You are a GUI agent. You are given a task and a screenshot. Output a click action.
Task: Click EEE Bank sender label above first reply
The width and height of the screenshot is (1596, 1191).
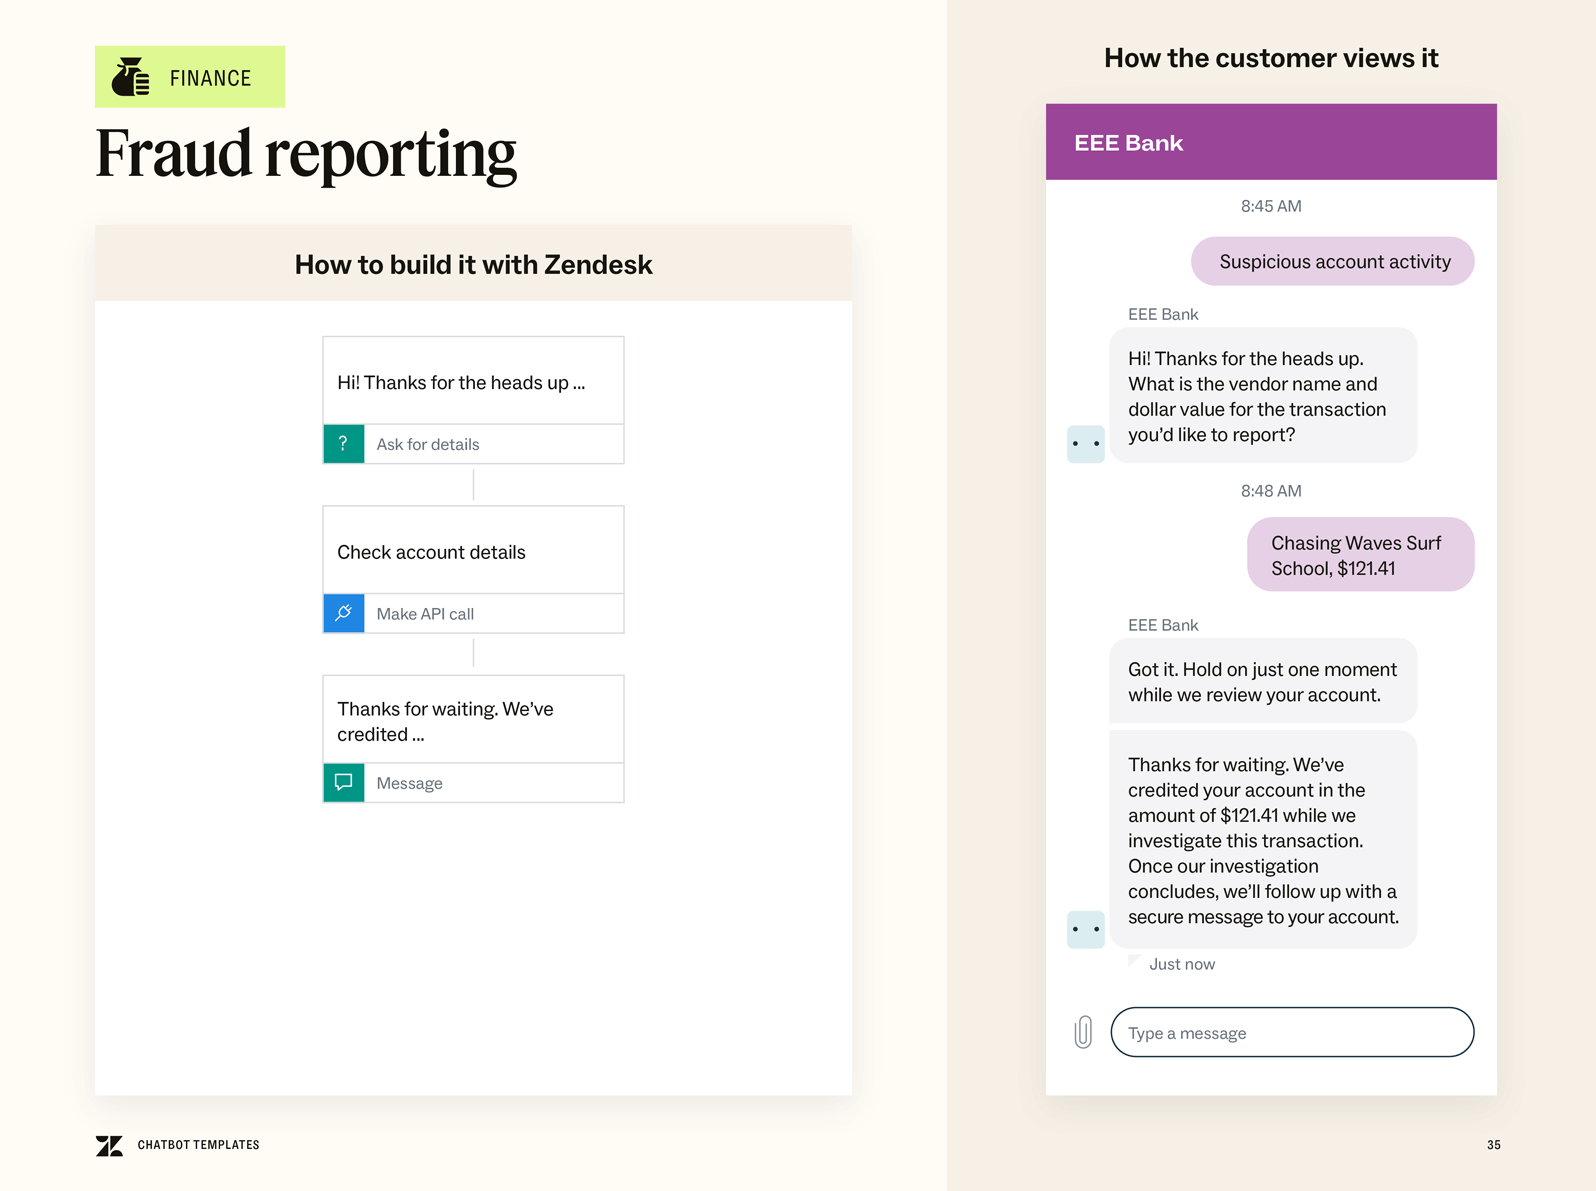coord(1163,314)
